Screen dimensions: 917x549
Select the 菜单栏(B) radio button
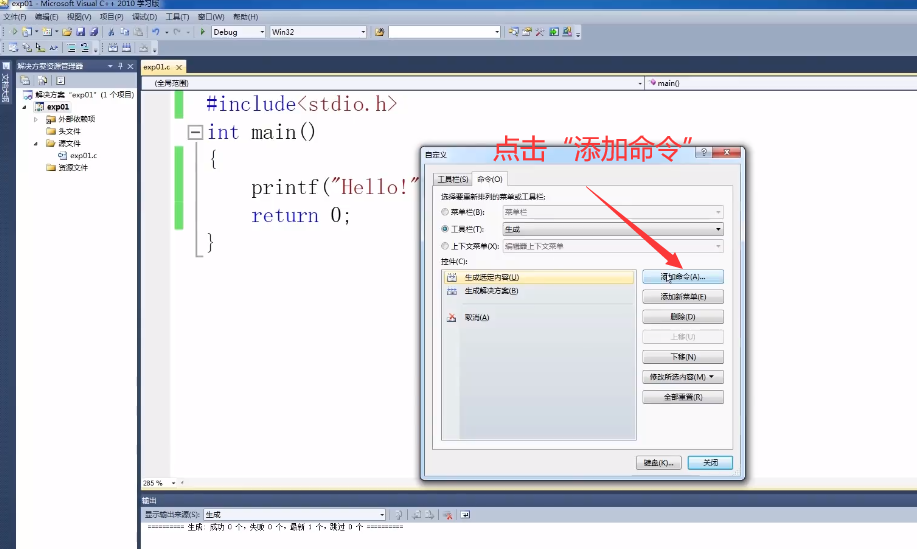click(x=445, y=212)
